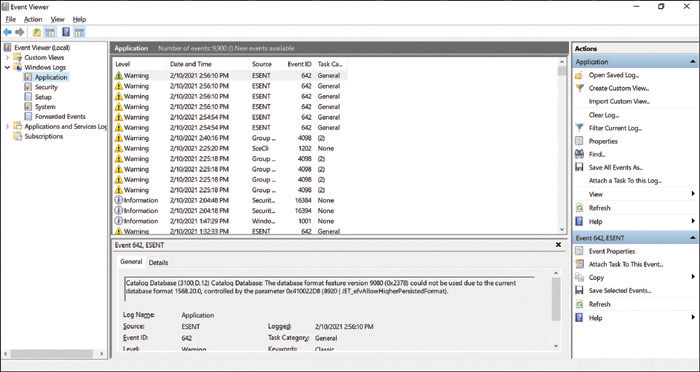Click Save All Events As disk icon
Viewport: 700px width, 372px height.
579,167
